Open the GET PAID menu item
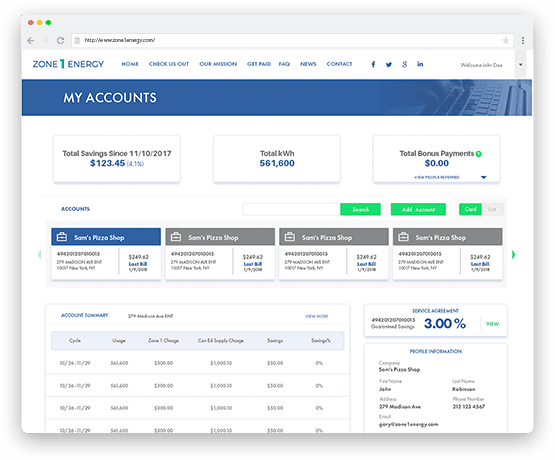Image resolution: width=555 pixels, height=460 pixels. click(259, 64)
